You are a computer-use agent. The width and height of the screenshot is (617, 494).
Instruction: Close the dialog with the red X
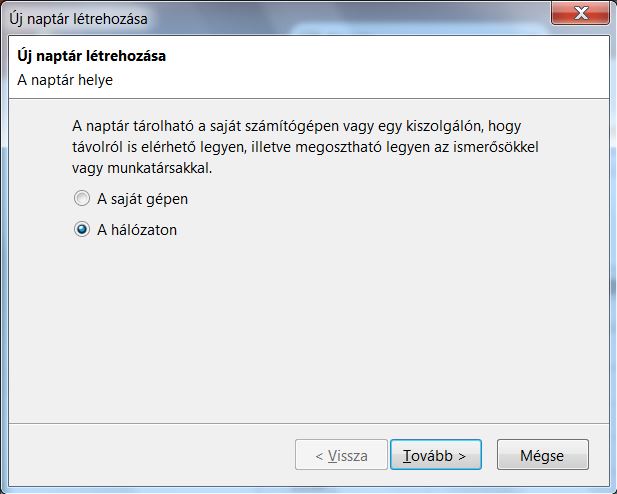581,14
